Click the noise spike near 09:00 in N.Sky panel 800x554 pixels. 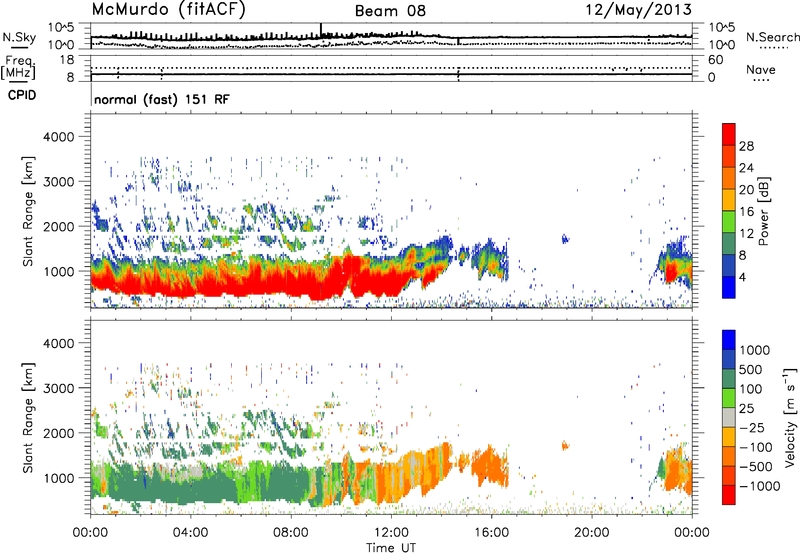[x=321, y=30]
